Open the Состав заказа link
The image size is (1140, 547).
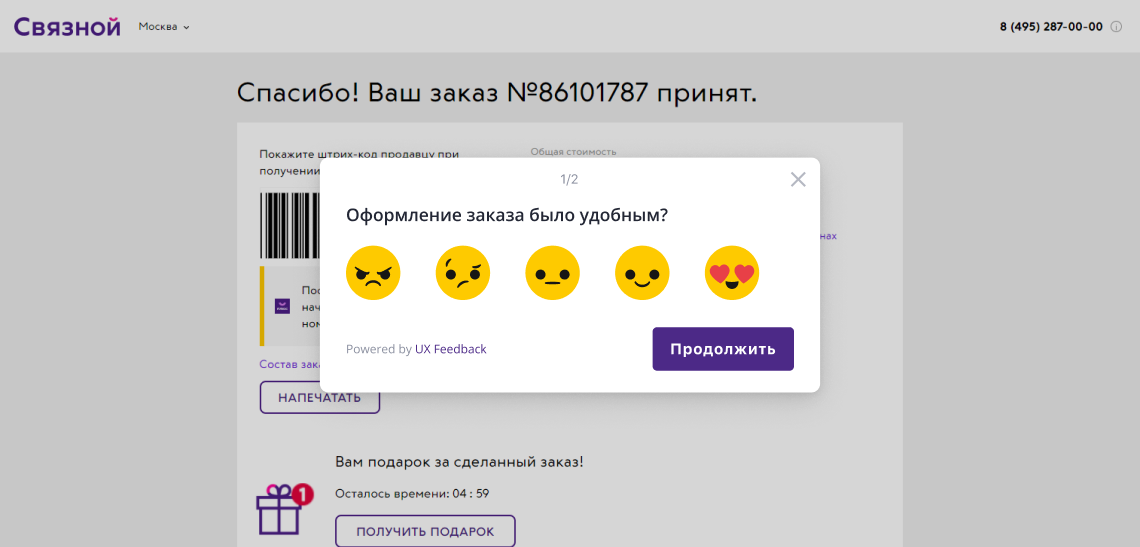(x=289, y=365)
